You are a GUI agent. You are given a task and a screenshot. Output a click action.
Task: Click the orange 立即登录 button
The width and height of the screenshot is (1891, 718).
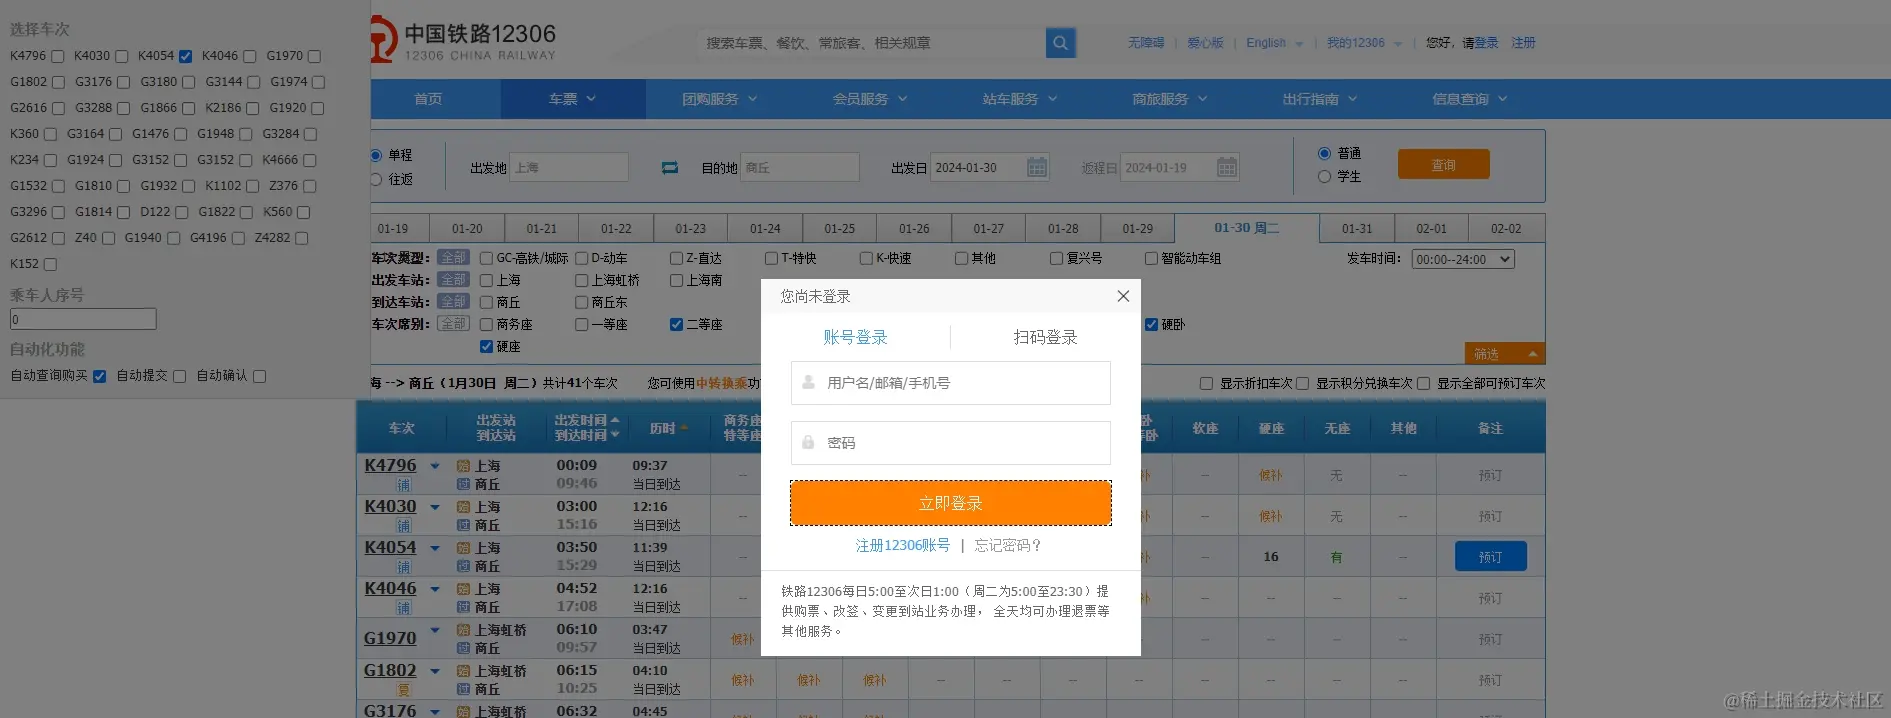[x=951, y=503]
